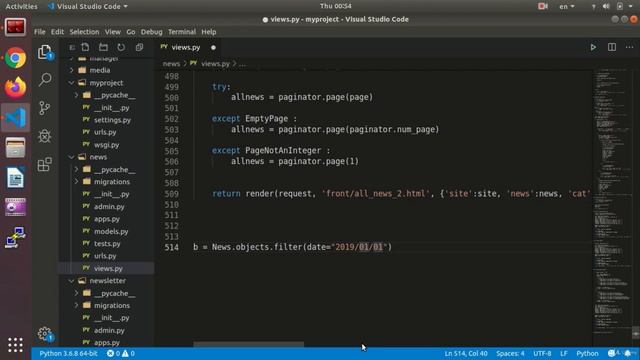
Task: Open the Help menu
Action: pos(209,32)
